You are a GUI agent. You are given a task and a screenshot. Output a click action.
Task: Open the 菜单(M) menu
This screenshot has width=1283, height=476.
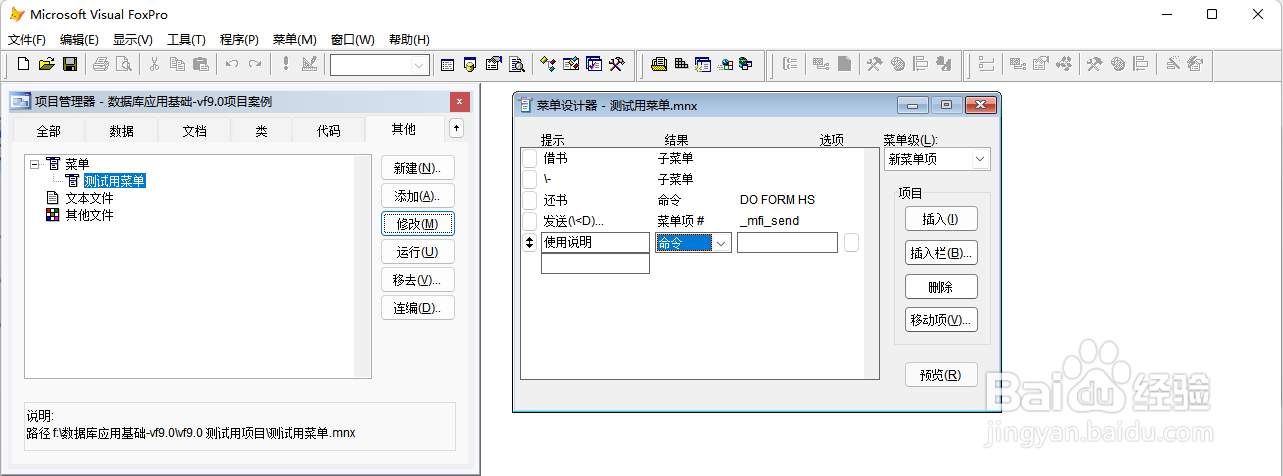click(295, 40)
